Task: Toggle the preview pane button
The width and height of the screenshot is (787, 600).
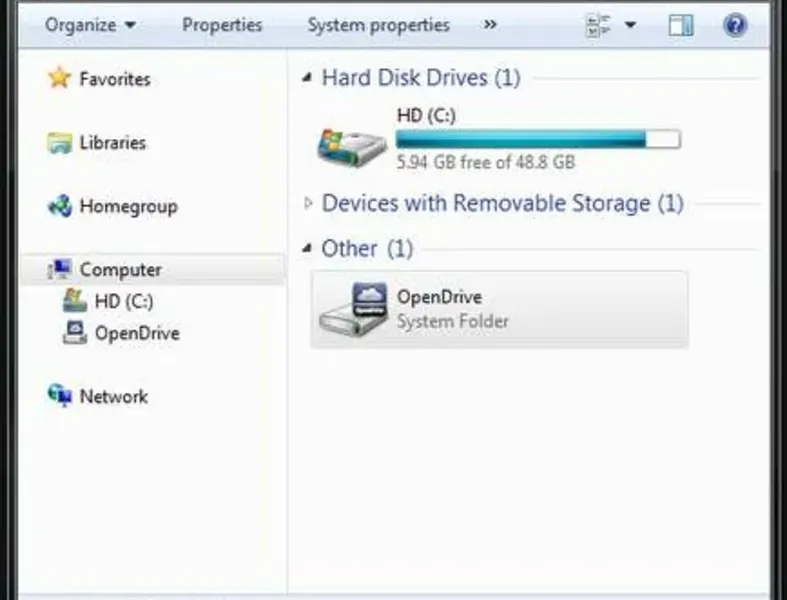Action: (681, 25)
